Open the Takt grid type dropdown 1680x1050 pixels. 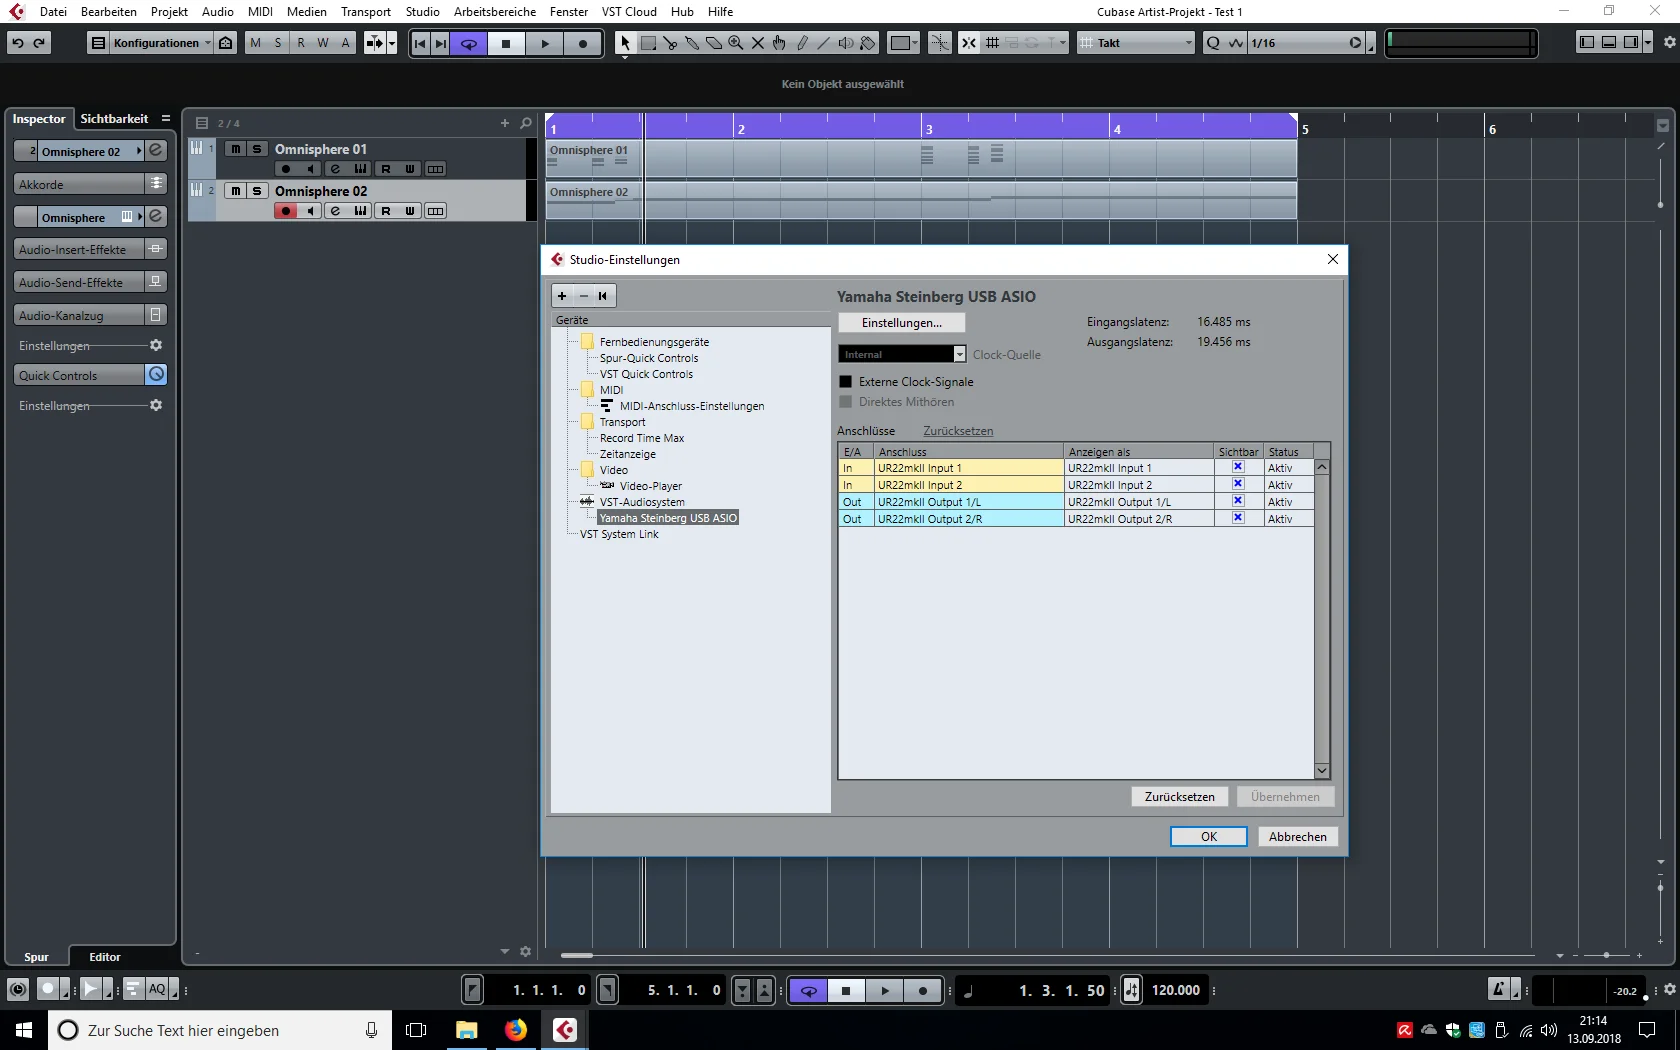point(1136,43)
